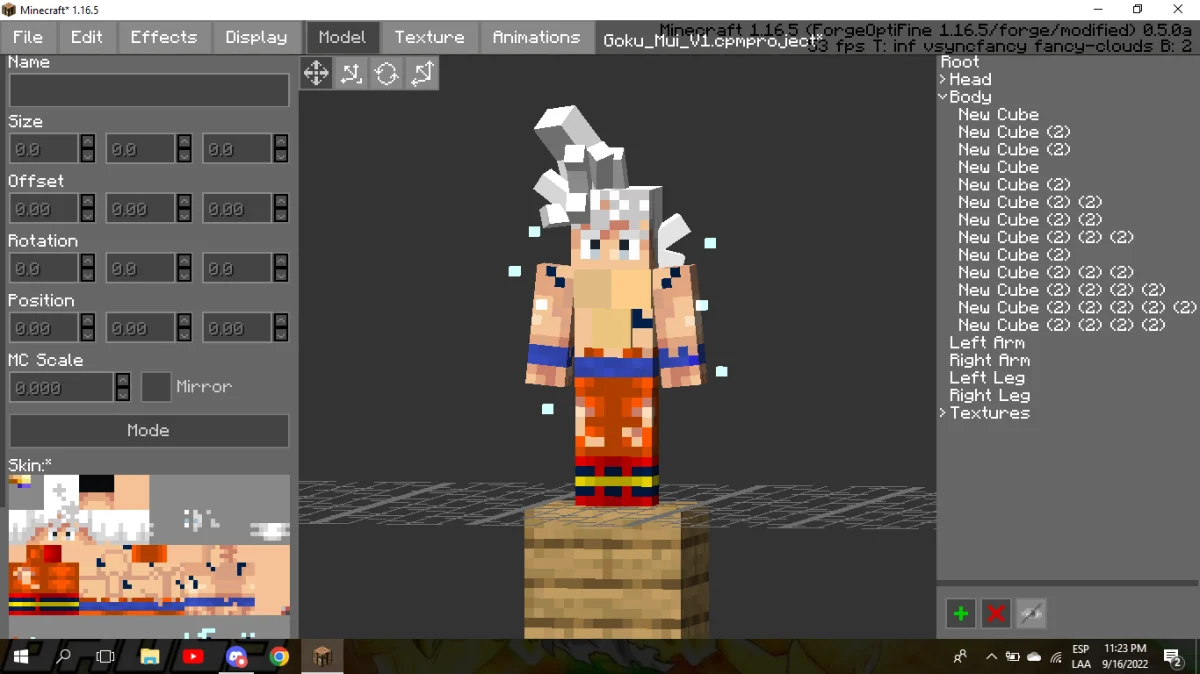1200x674 pixels.
Task: Select Left Arm in the model tree
Action: pyautogui.click(x=987, y=343)
